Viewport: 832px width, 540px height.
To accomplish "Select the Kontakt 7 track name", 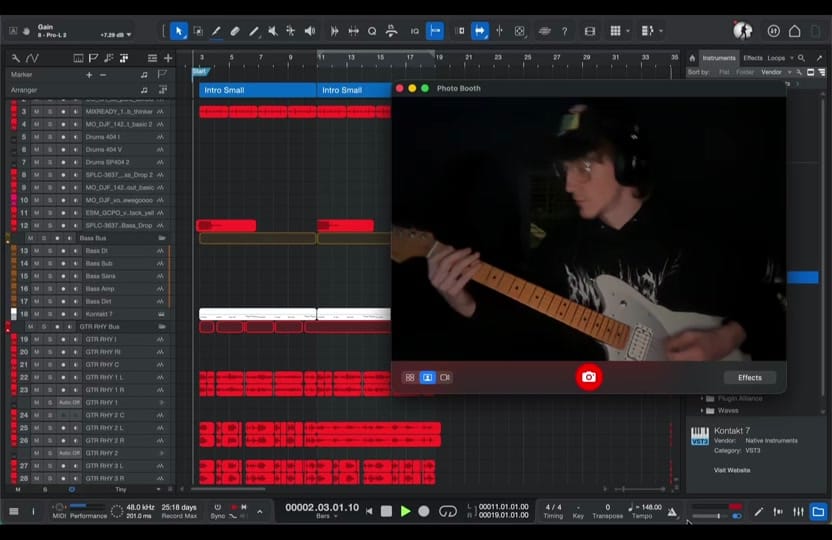I will [x=99, y=314].
